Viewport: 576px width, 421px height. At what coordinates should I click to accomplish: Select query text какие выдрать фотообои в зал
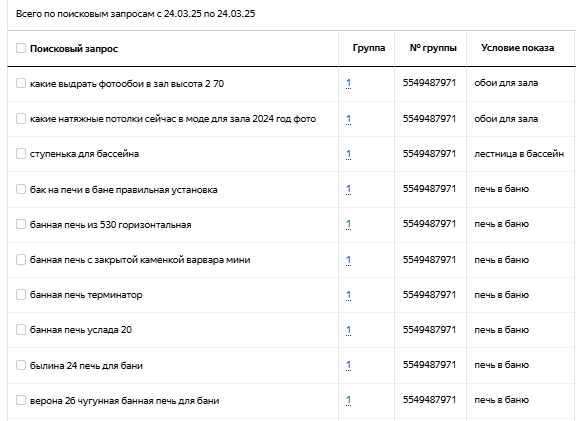coord(127,84)
